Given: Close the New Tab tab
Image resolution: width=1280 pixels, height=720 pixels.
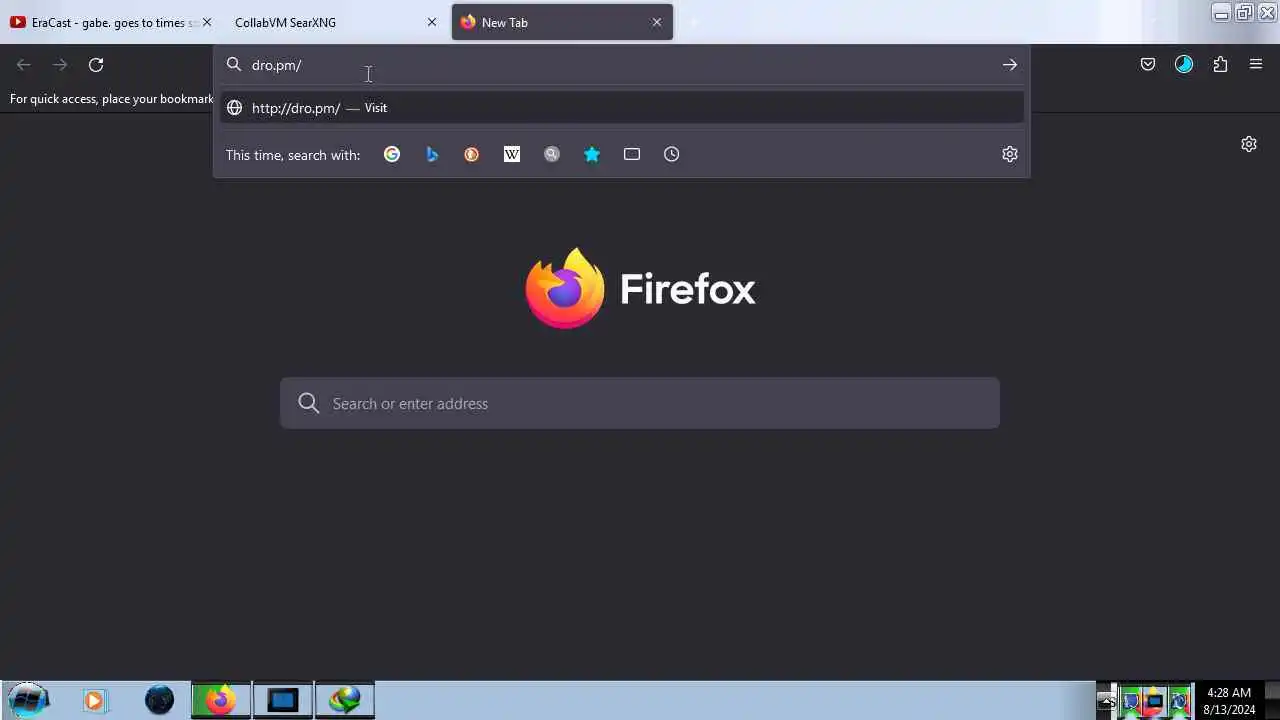Looking at the screenshot, I should coord(657,22).
